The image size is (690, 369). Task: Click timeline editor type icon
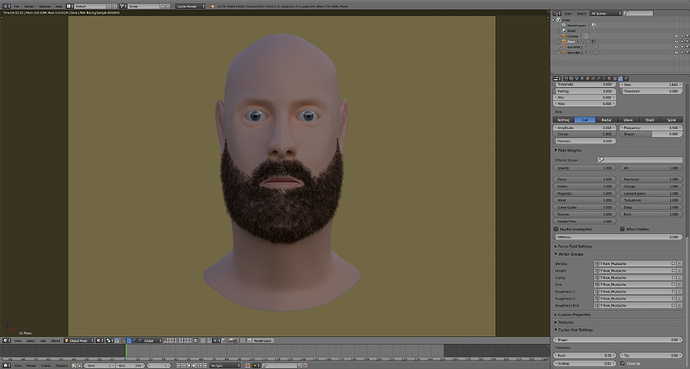(6, 365)
